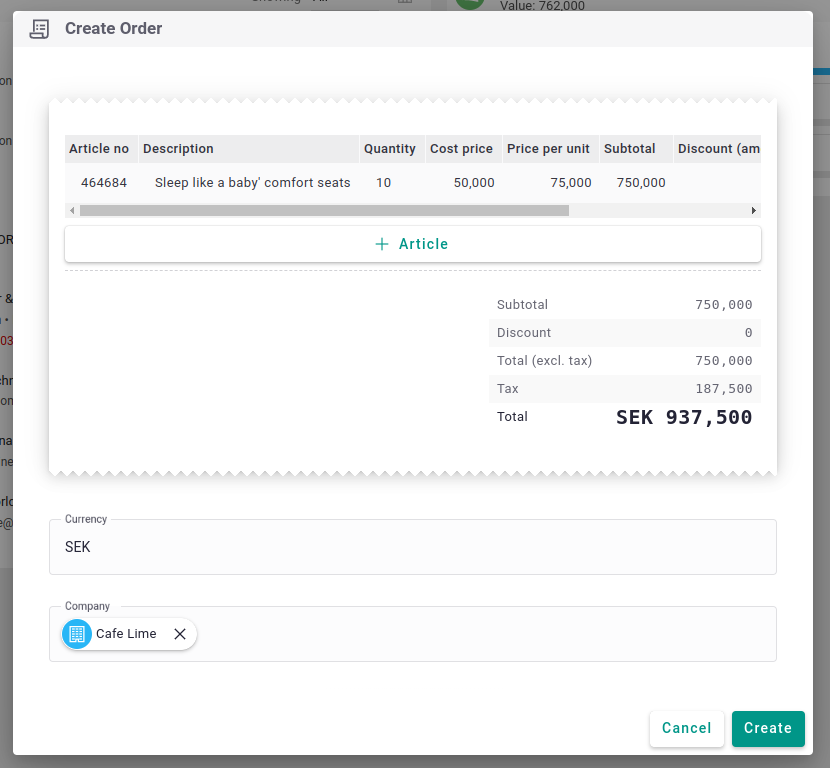Screen dimensions: 830x768
Task: Select the quantity cell showing 10
Action: click(x=384, y=183)
